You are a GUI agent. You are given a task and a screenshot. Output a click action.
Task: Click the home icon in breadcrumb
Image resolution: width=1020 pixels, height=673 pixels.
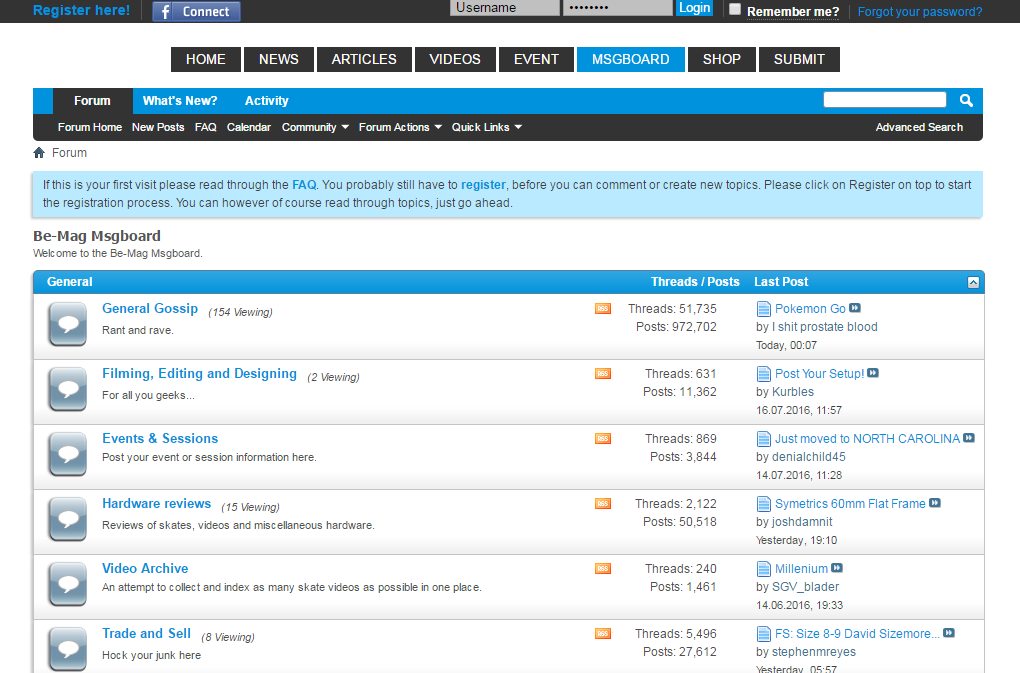click(x=39, y=153)
